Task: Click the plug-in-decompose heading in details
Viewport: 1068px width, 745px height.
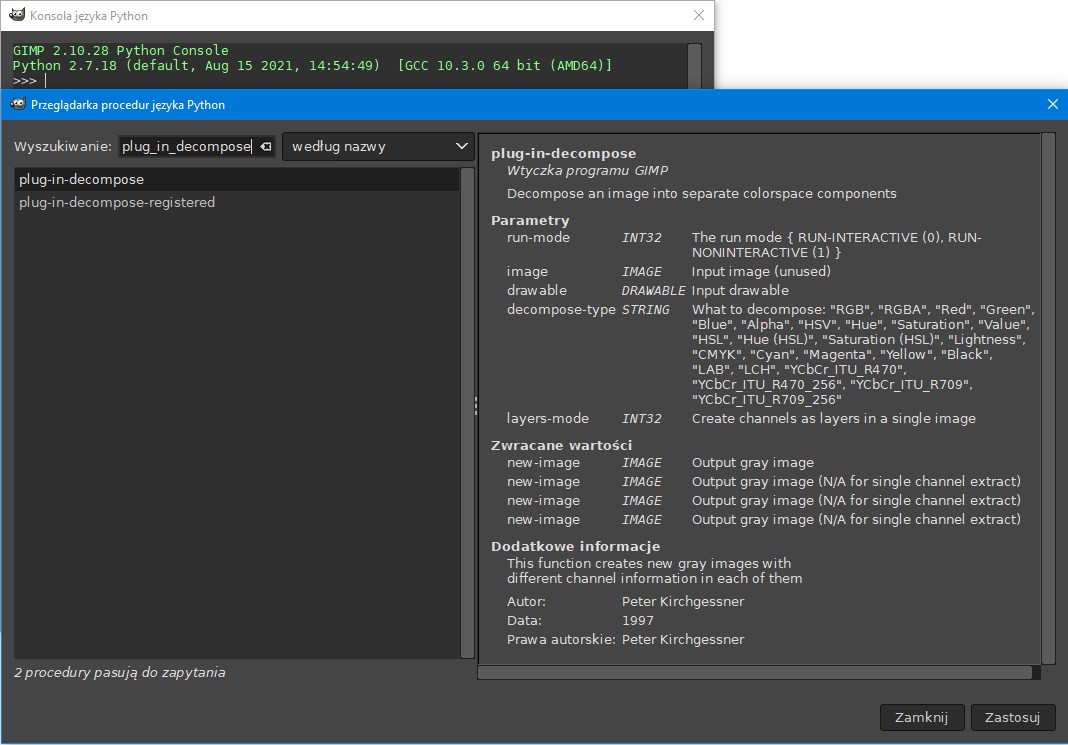Action: click(563, 153)
